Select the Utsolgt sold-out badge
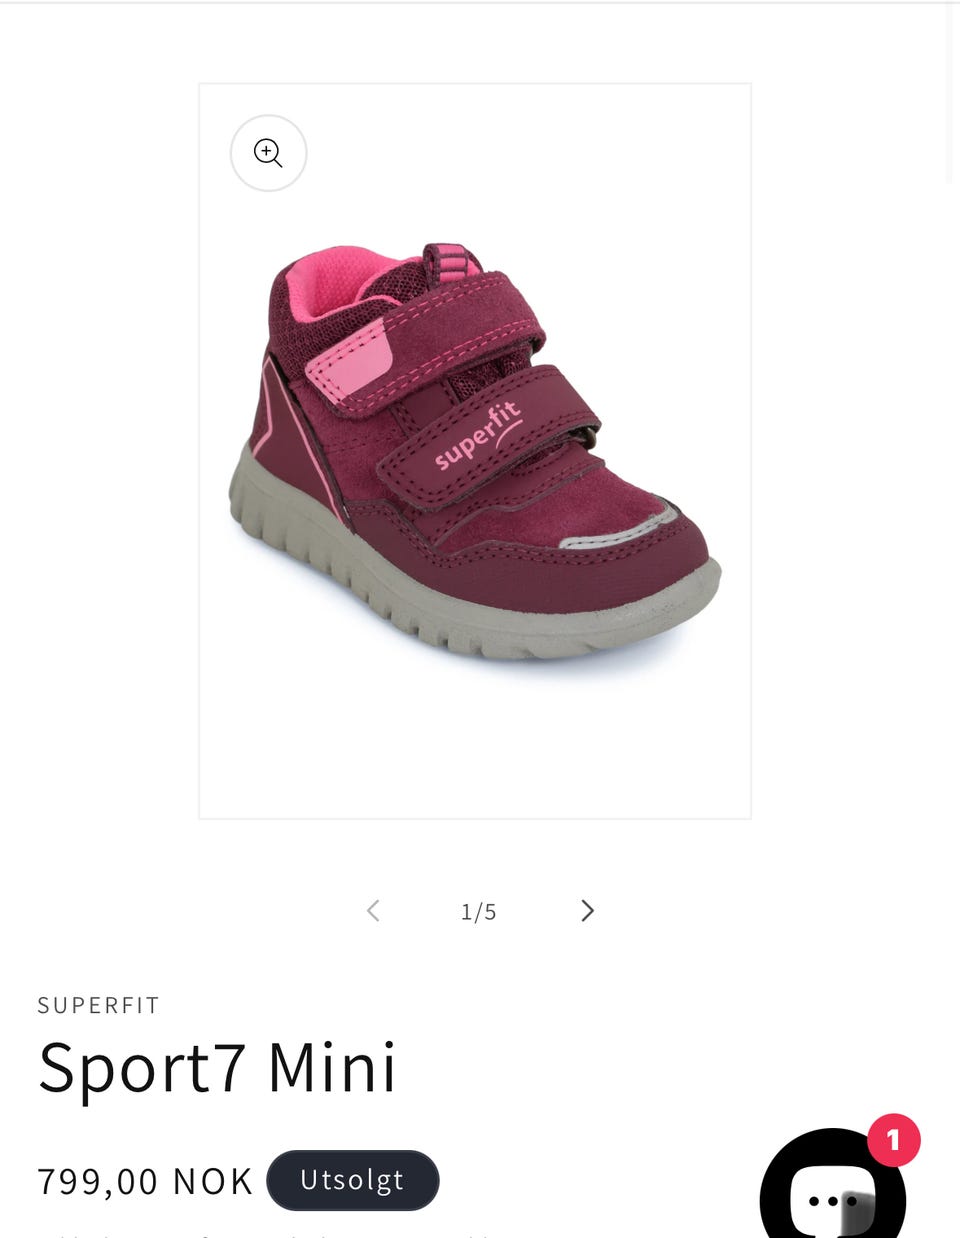The image size is (960, 1238). point(353,1180)
